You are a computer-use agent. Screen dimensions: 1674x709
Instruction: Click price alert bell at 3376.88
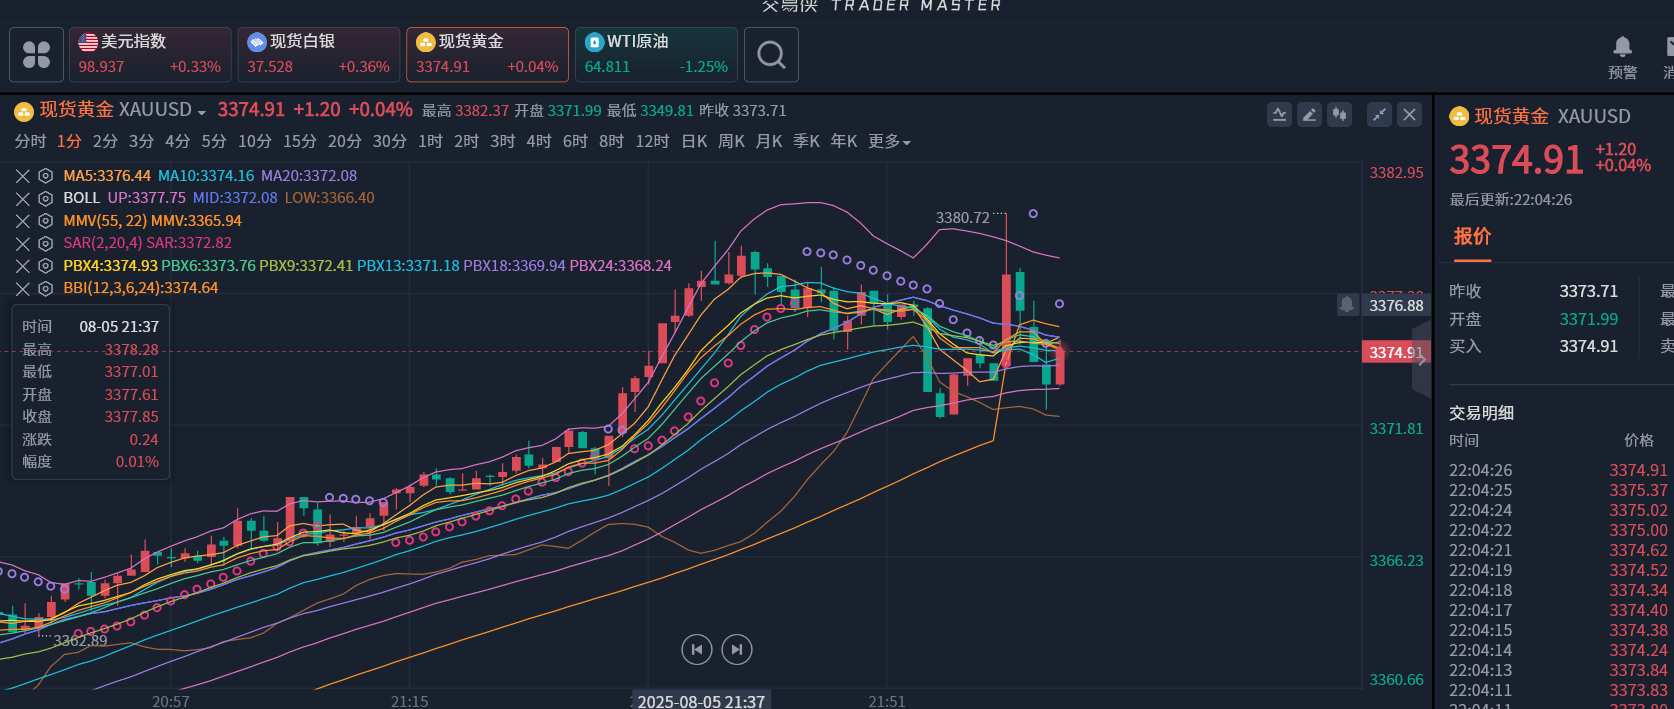[x=1347, y=305]
